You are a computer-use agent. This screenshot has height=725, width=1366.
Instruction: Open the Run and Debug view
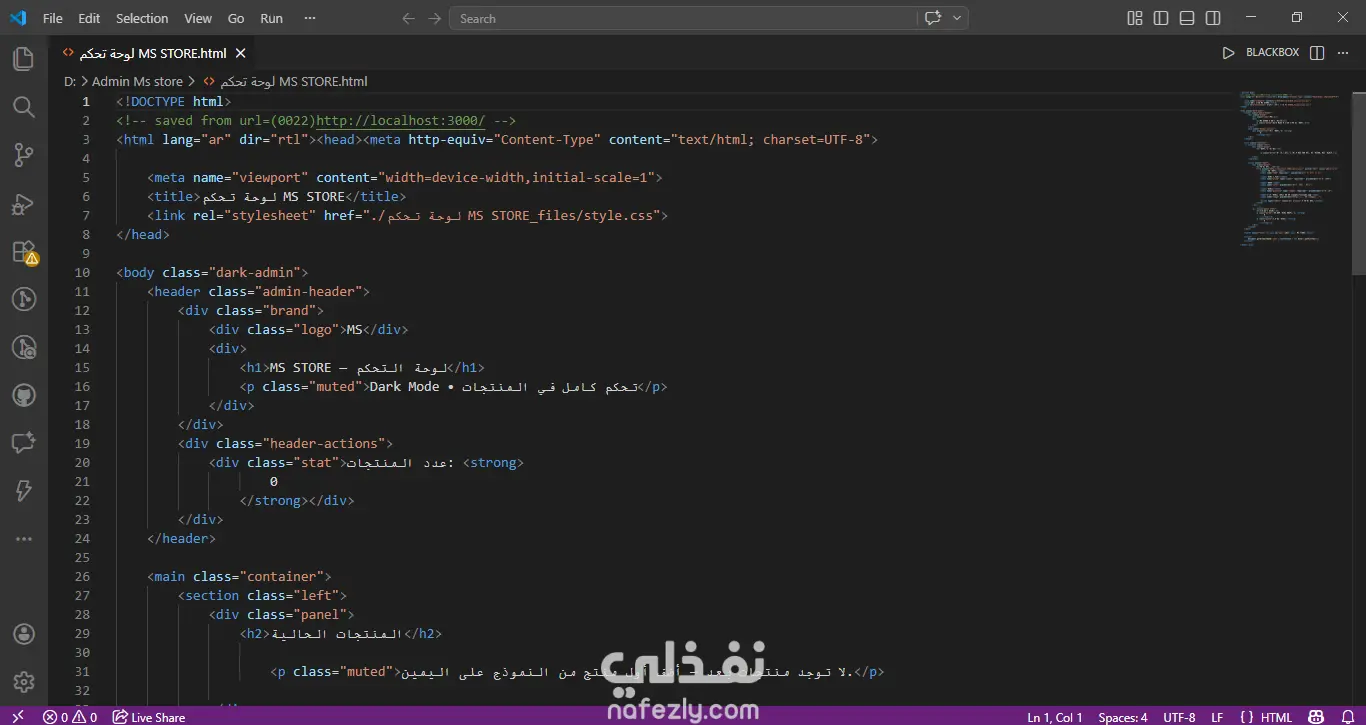[x=24, y=204]
